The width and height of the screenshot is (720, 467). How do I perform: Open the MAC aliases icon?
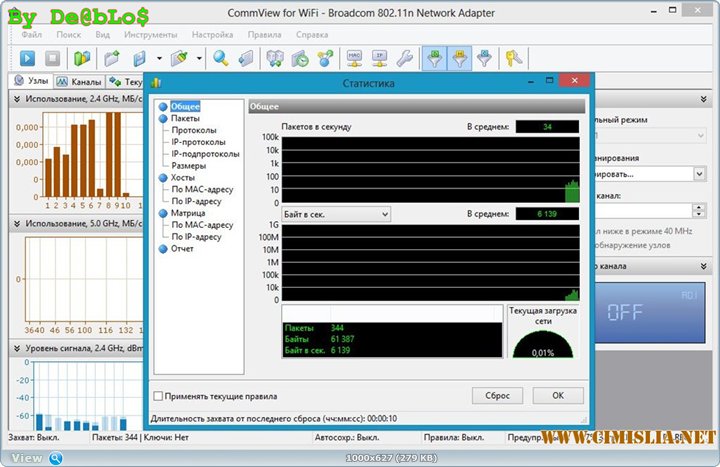tap(354, 58)
